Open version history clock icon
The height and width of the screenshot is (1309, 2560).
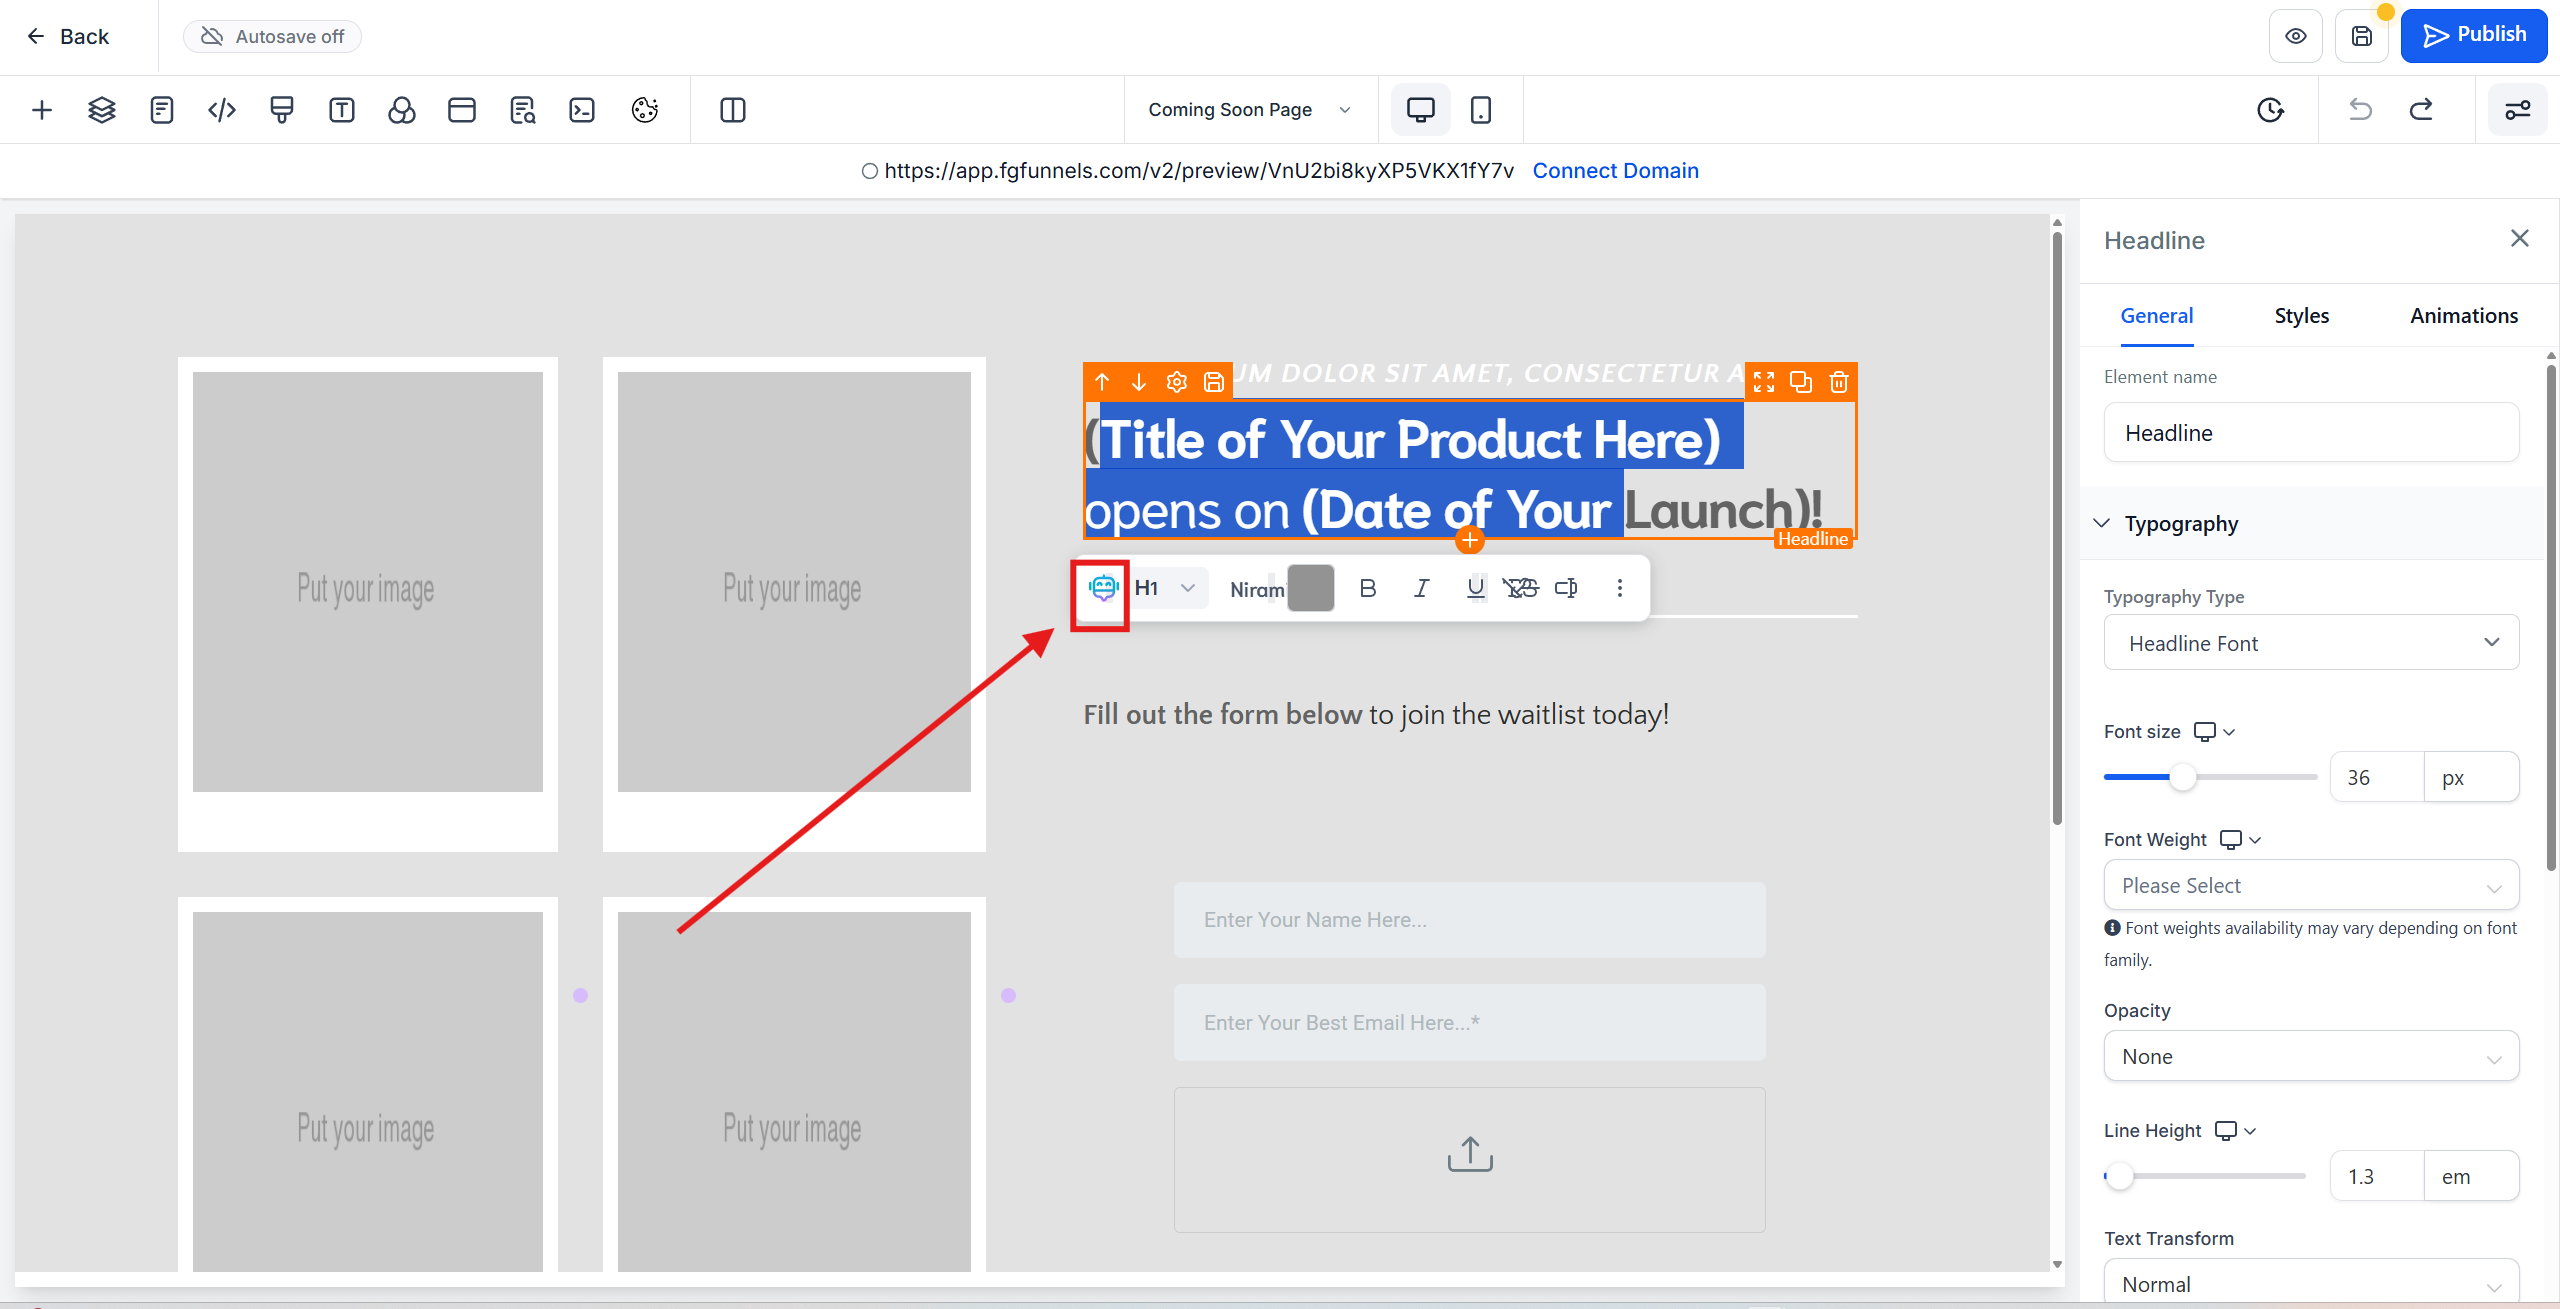tap(2270, 110)
